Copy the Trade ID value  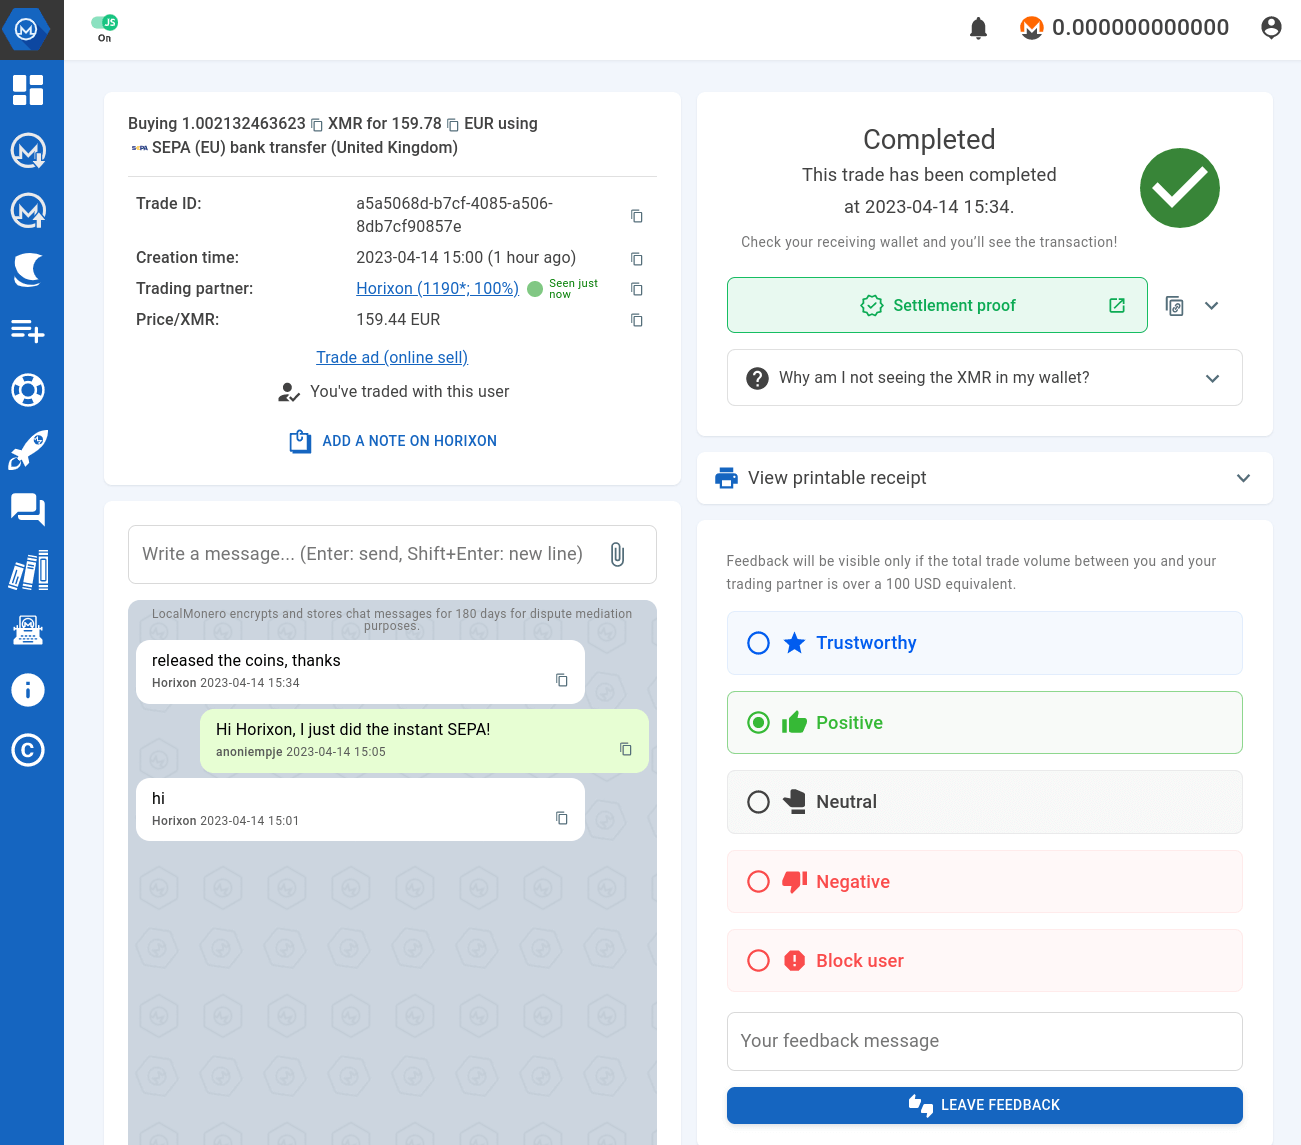pos(636,216)
